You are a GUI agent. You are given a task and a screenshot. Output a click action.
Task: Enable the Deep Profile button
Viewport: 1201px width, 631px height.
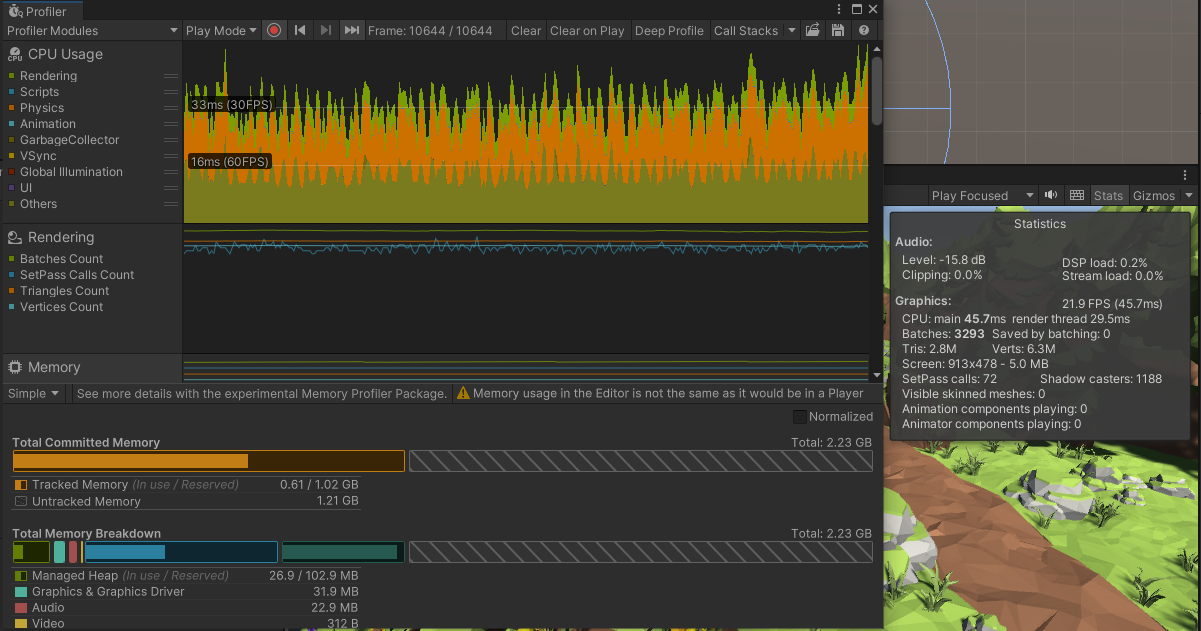pos(669,30)
